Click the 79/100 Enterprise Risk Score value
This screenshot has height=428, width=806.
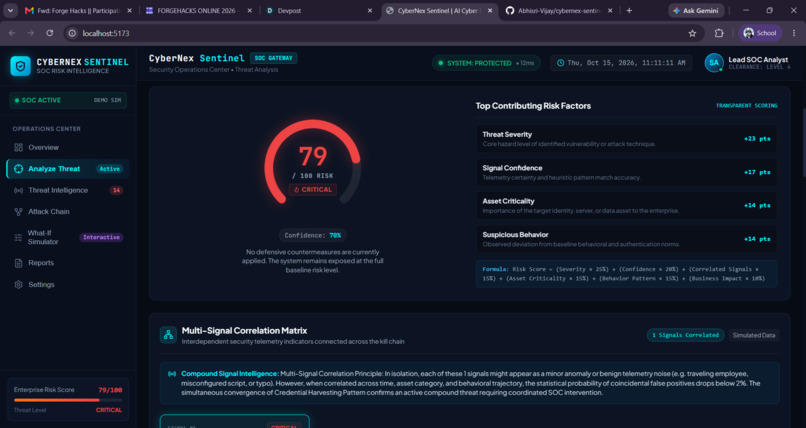[110, 390]
